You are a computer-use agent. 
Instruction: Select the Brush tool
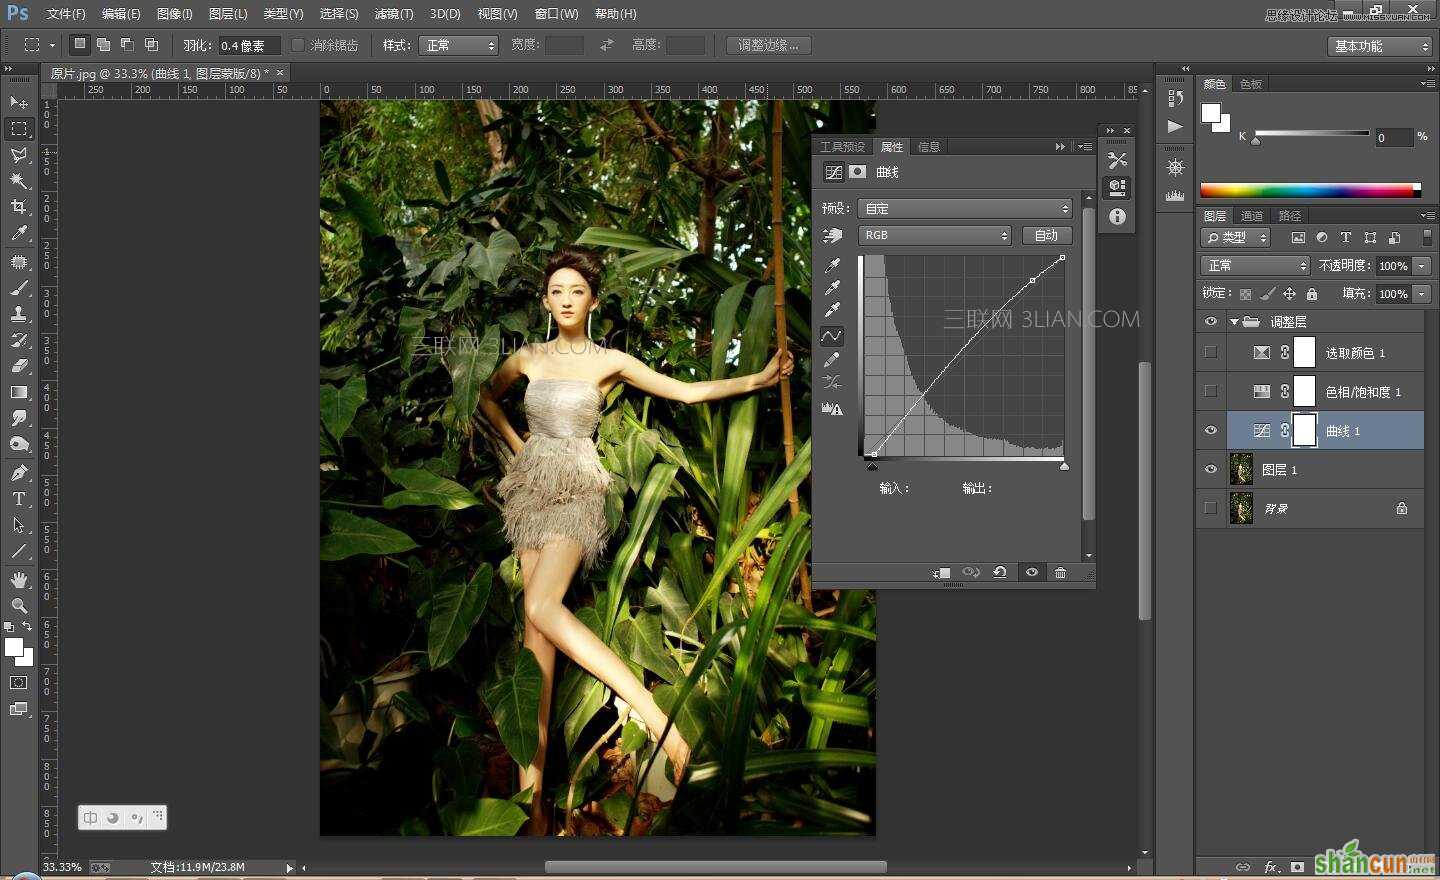coord(19,288)
